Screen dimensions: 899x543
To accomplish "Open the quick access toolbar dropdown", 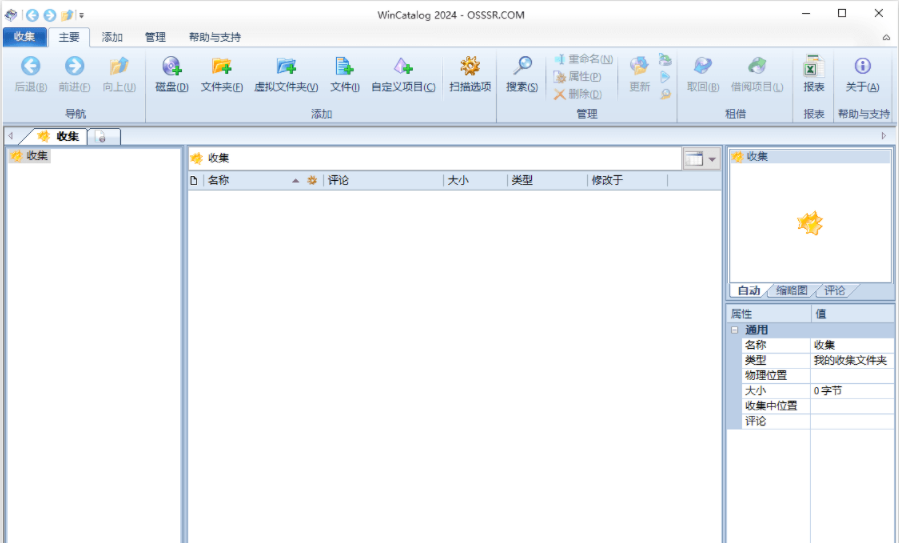I will click(x=82, y=15).
